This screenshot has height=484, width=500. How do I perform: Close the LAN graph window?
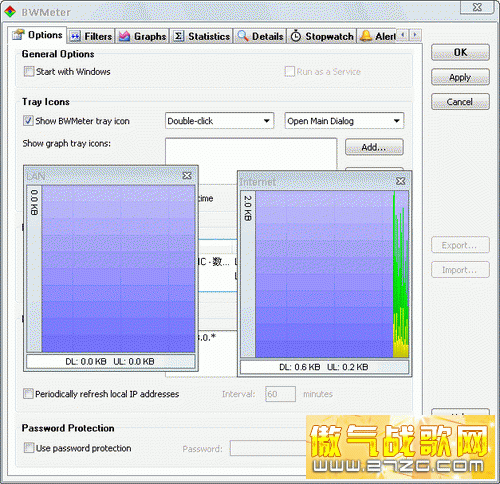tap(187, 176)
